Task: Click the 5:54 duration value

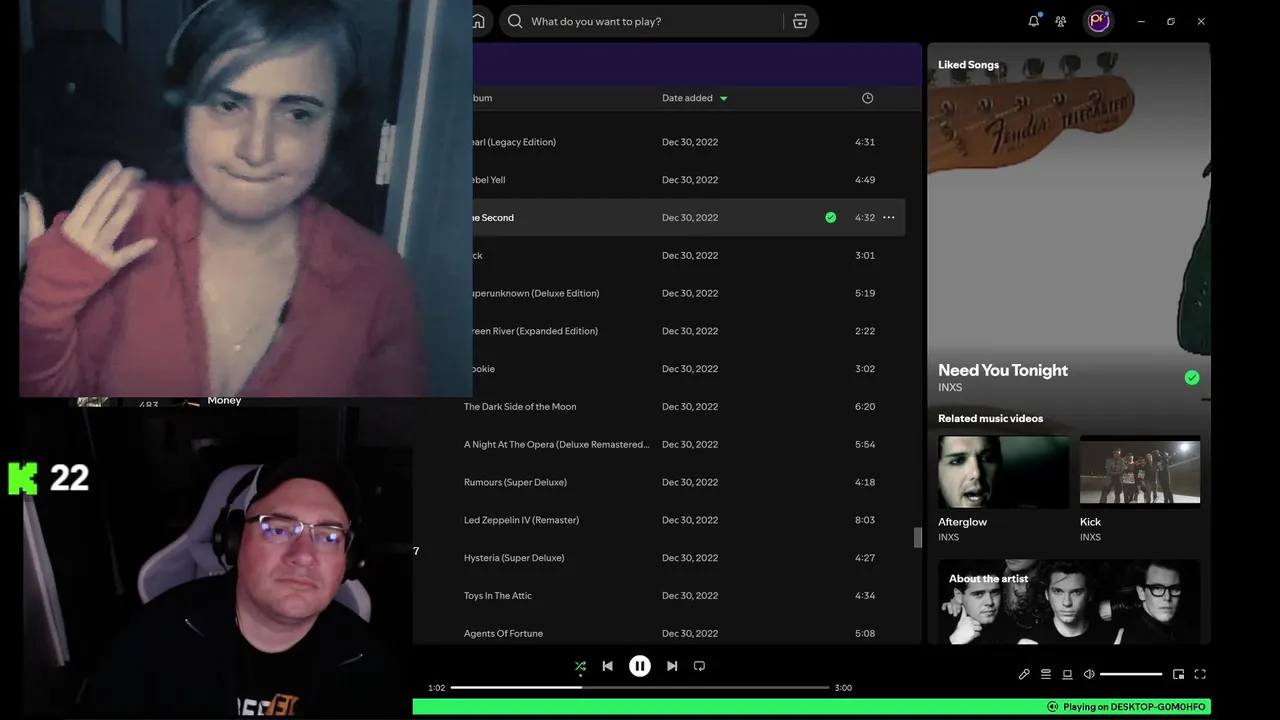Action: point(865,445)
